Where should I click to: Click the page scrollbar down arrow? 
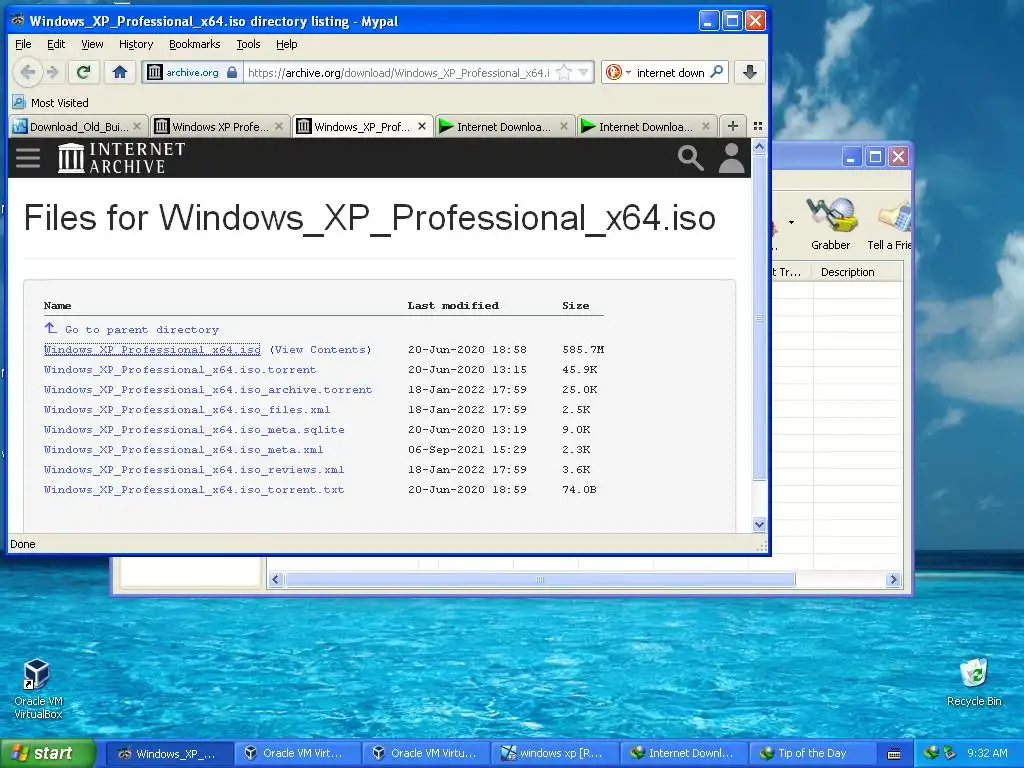pyautogui.click(x=759, y=524)
